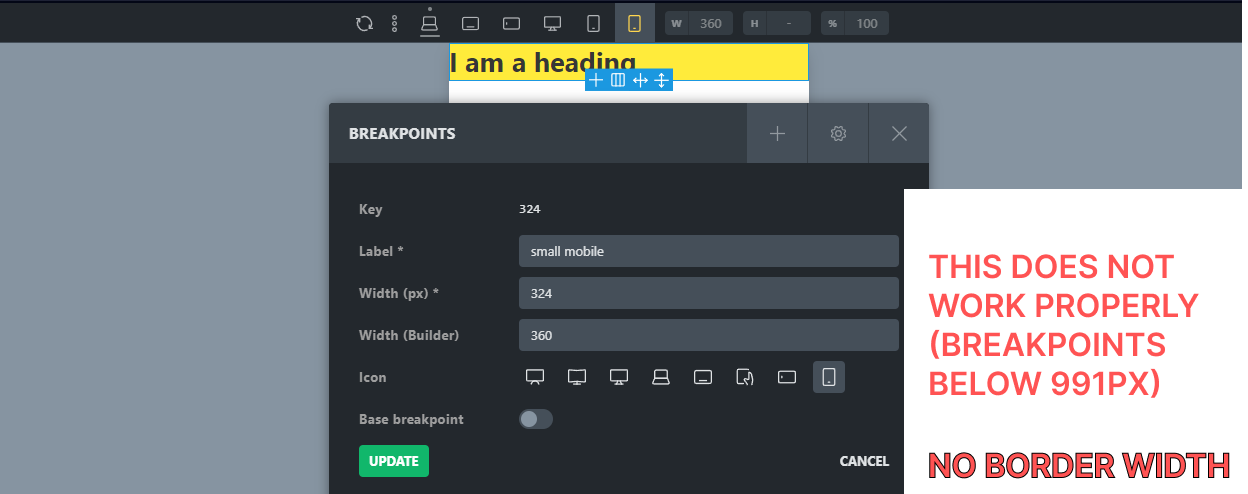Choose the first monitor icon in Icon row
The image size is (1248, 494).
click(535, 377)
